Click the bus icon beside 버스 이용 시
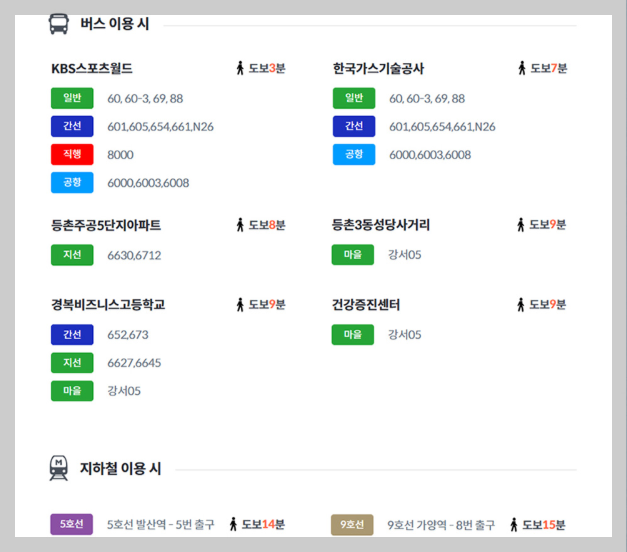Screen dimensions: 627x552 [x=58, y=24]
